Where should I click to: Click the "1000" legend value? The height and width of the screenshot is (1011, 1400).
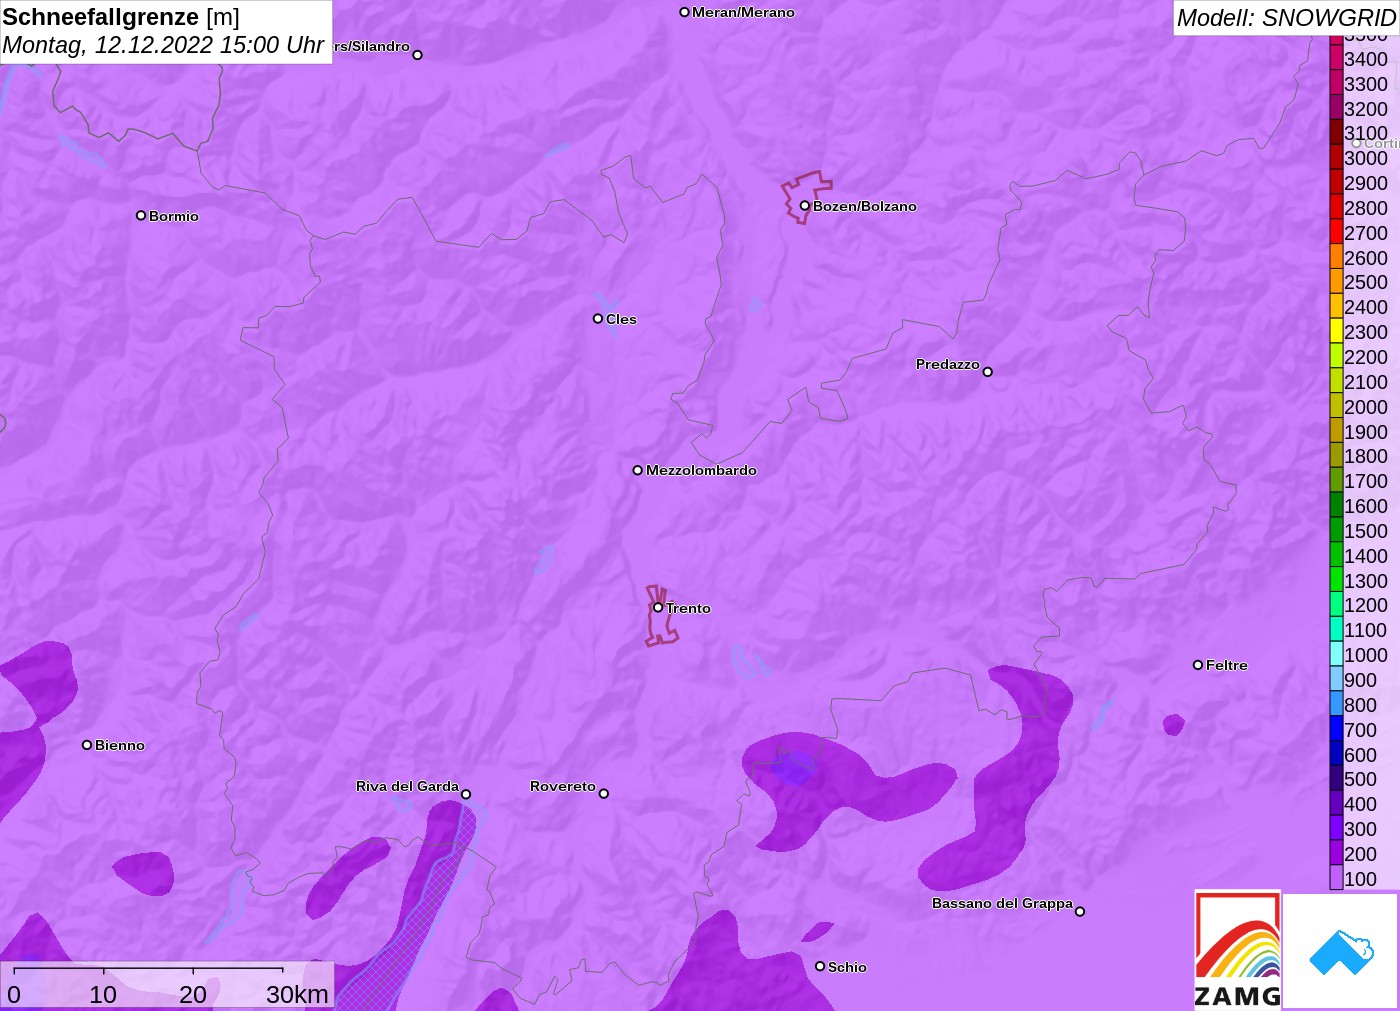[1366, 655]
